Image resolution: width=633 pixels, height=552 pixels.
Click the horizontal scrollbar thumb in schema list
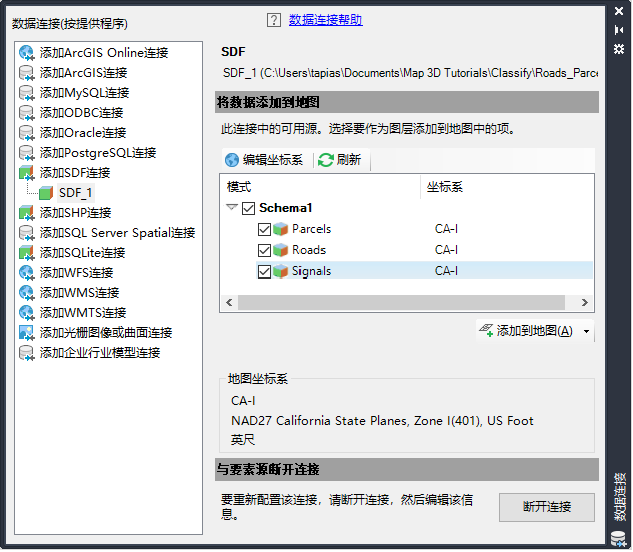[402, 303]
